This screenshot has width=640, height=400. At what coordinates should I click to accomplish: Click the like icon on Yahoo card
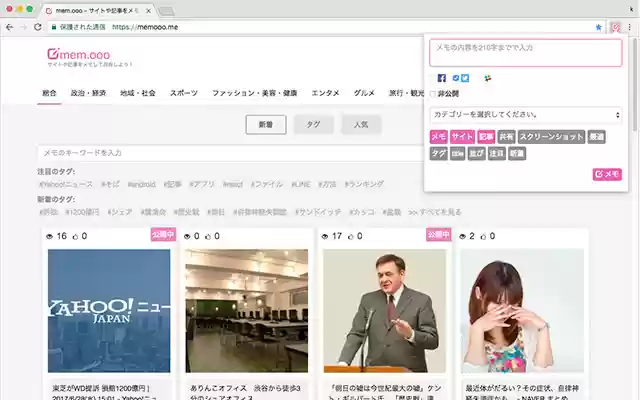[x=75, y=236]
